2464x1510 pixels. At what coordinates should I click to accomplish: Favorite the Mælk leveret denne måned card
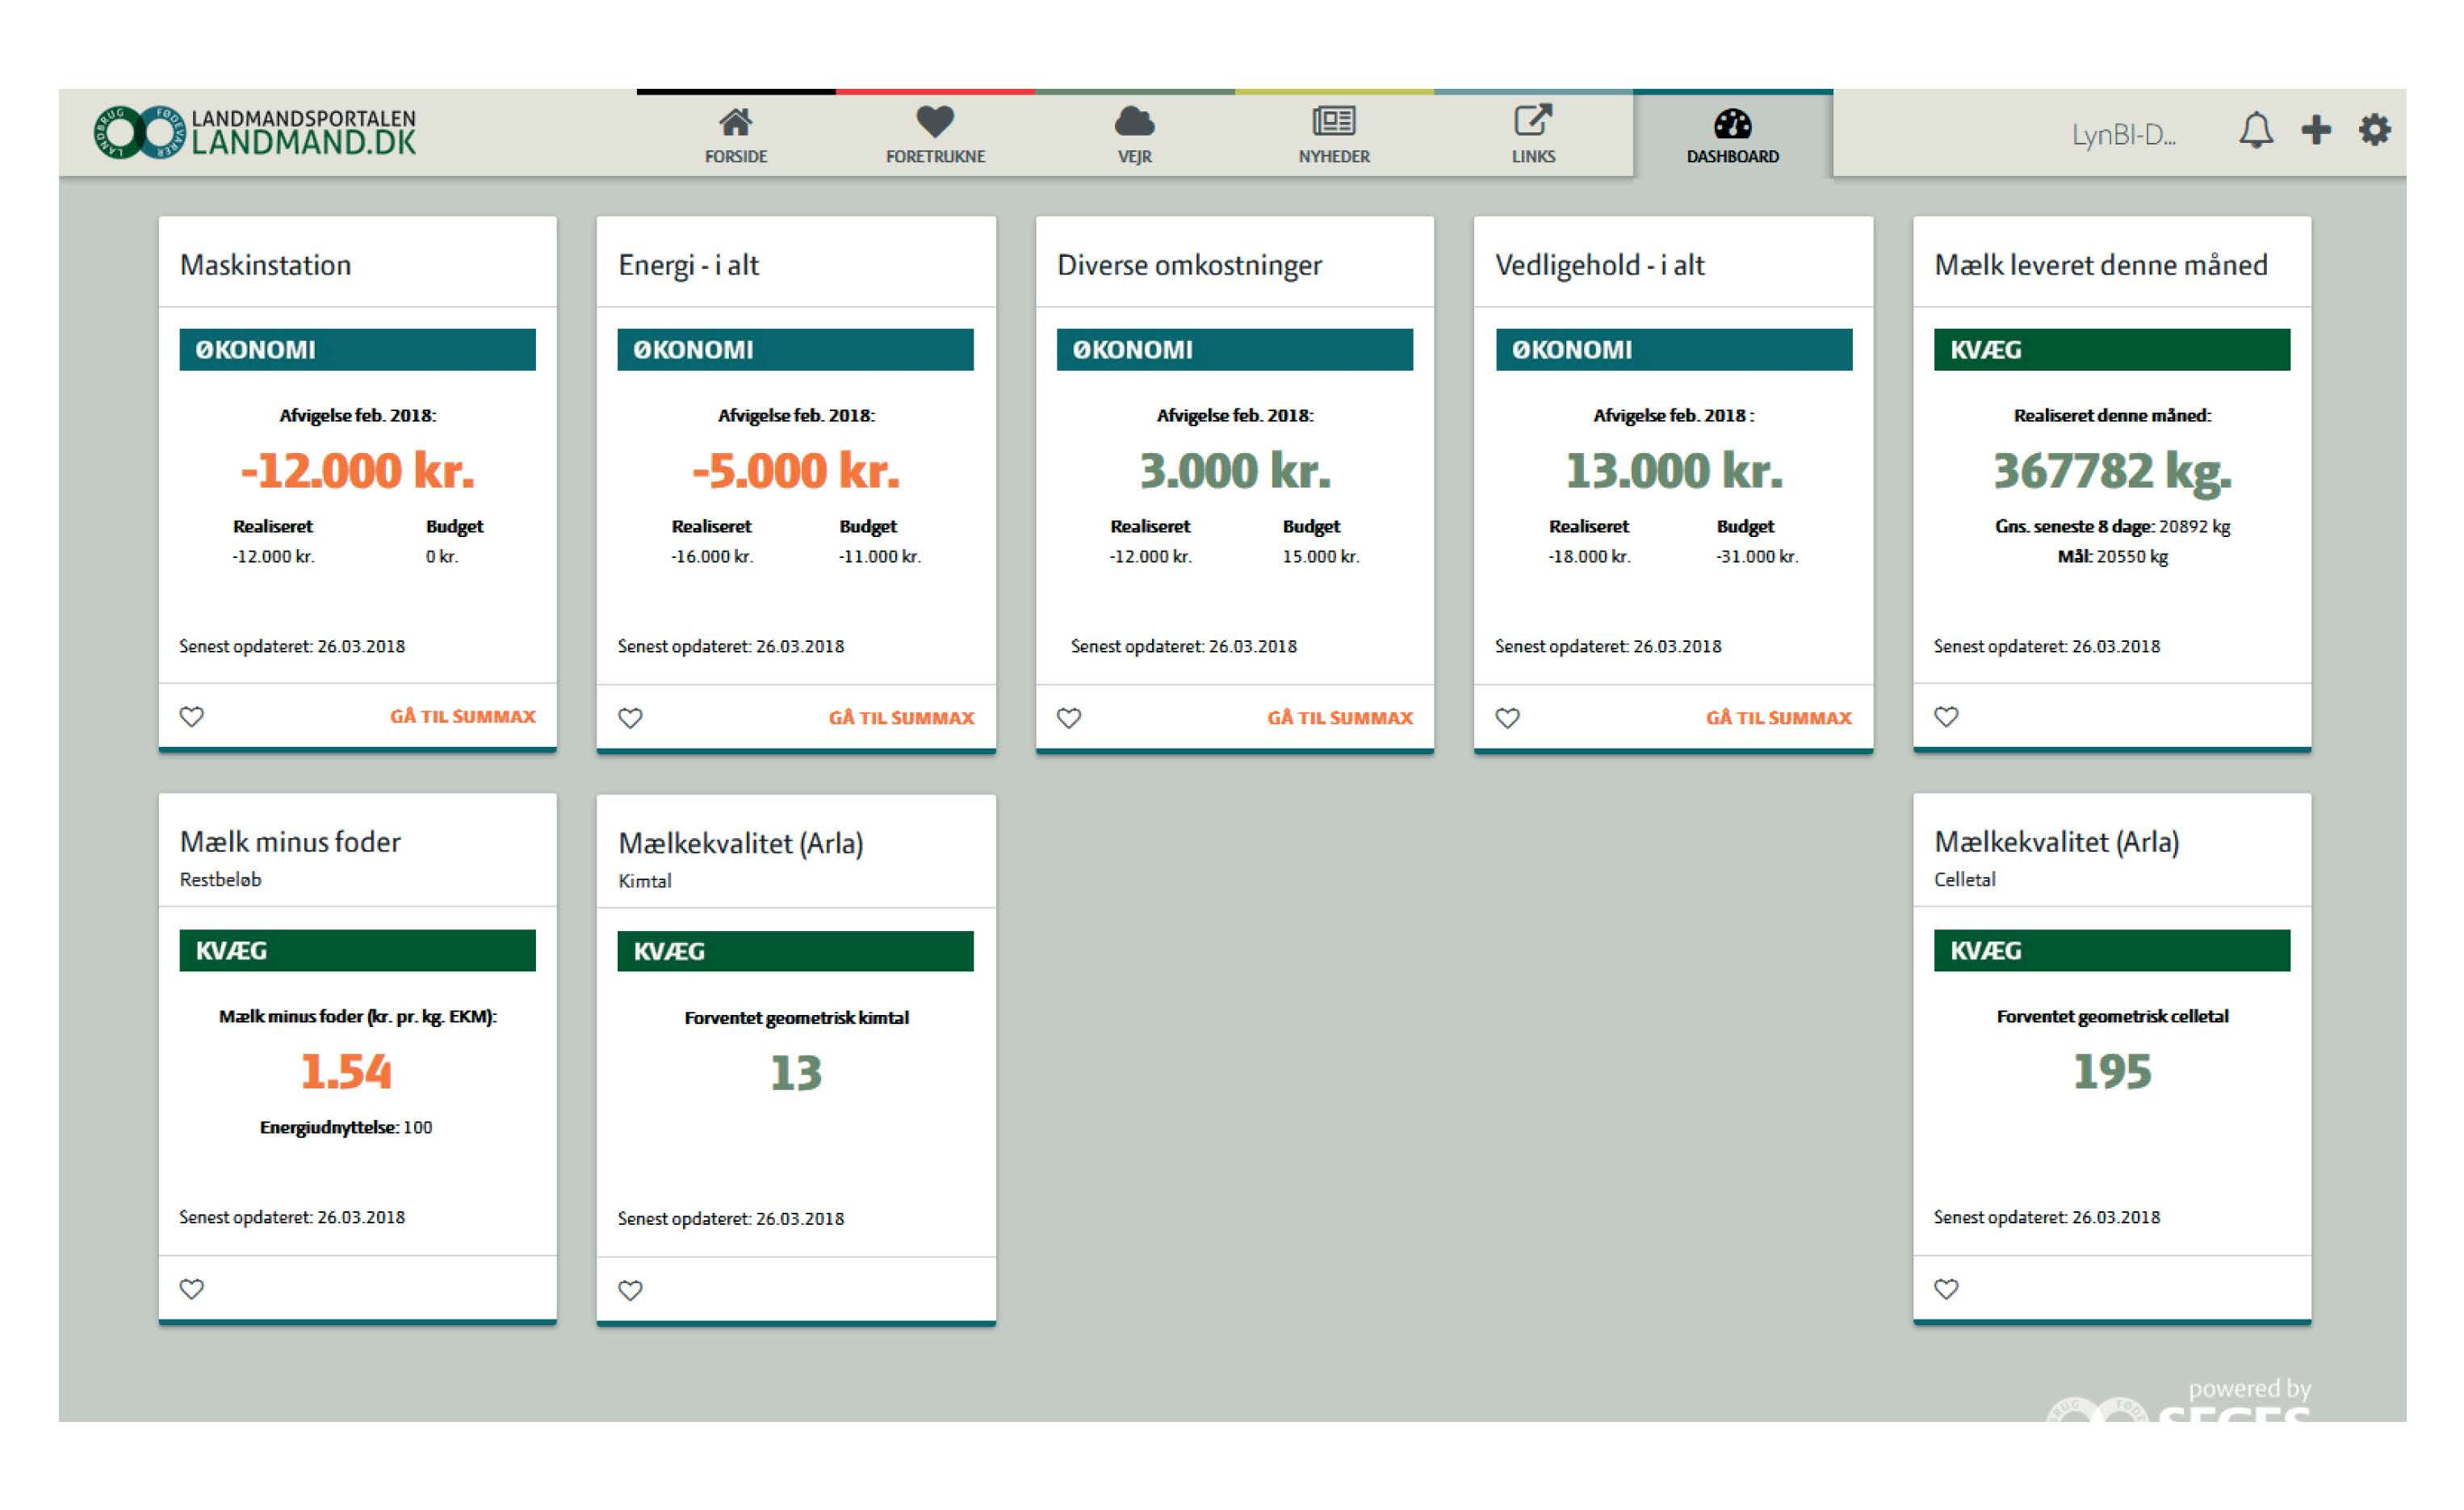1946,717
